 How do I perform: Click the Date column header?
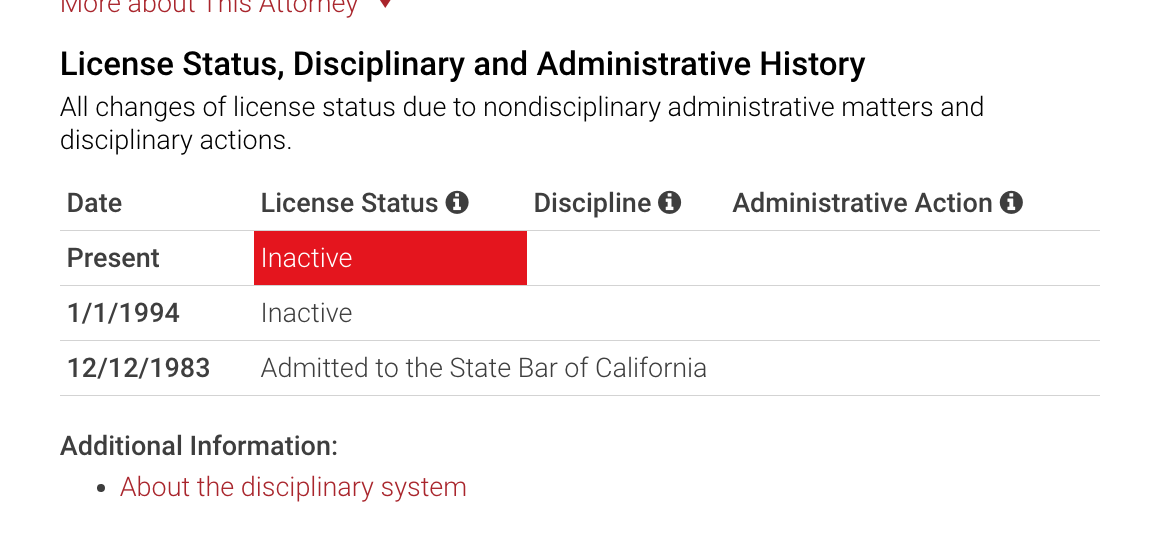(95, 203)
